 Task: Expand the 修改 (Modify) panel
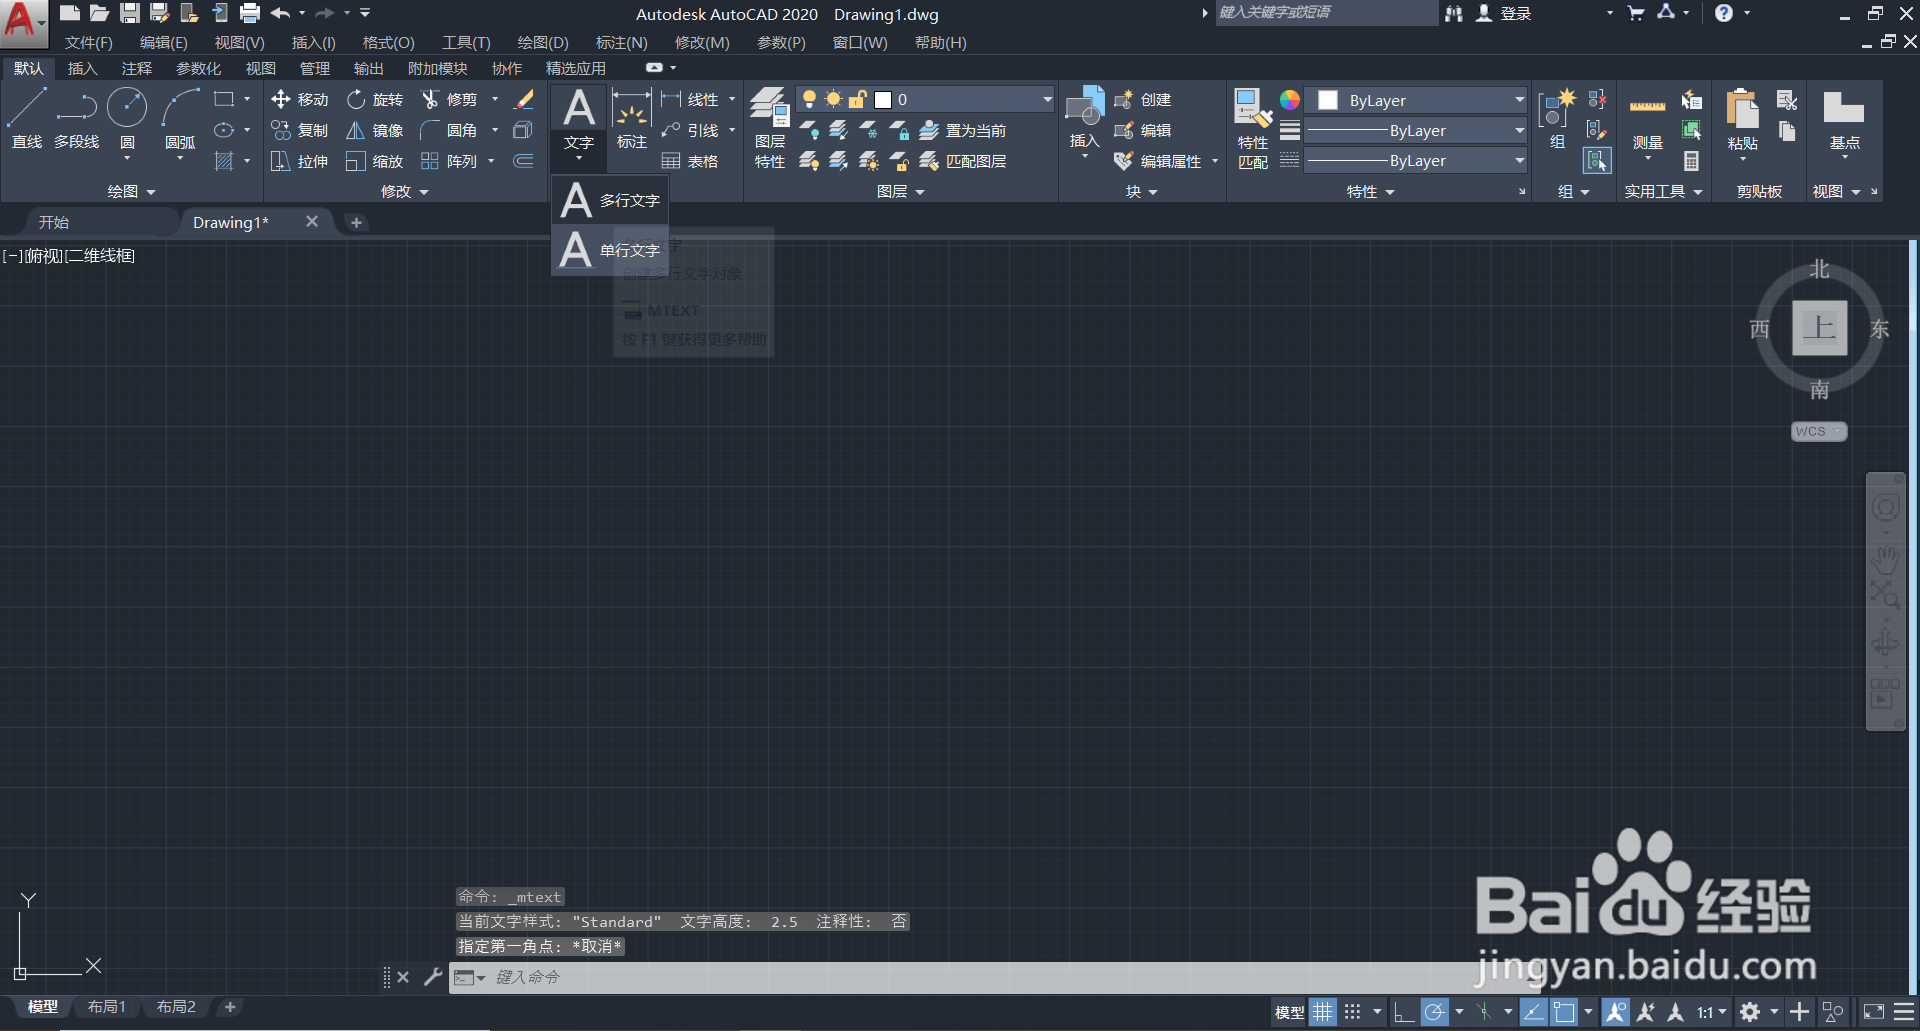pos(405,191)
